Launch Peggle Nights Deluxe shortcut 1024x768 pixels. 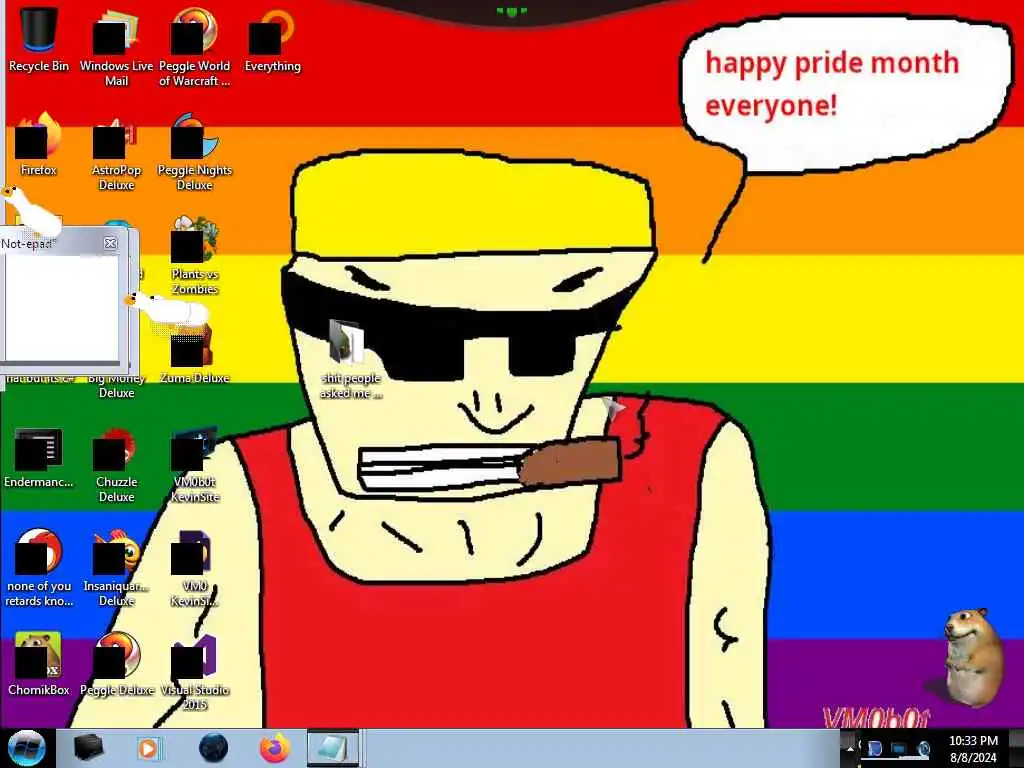click(195, 152)
